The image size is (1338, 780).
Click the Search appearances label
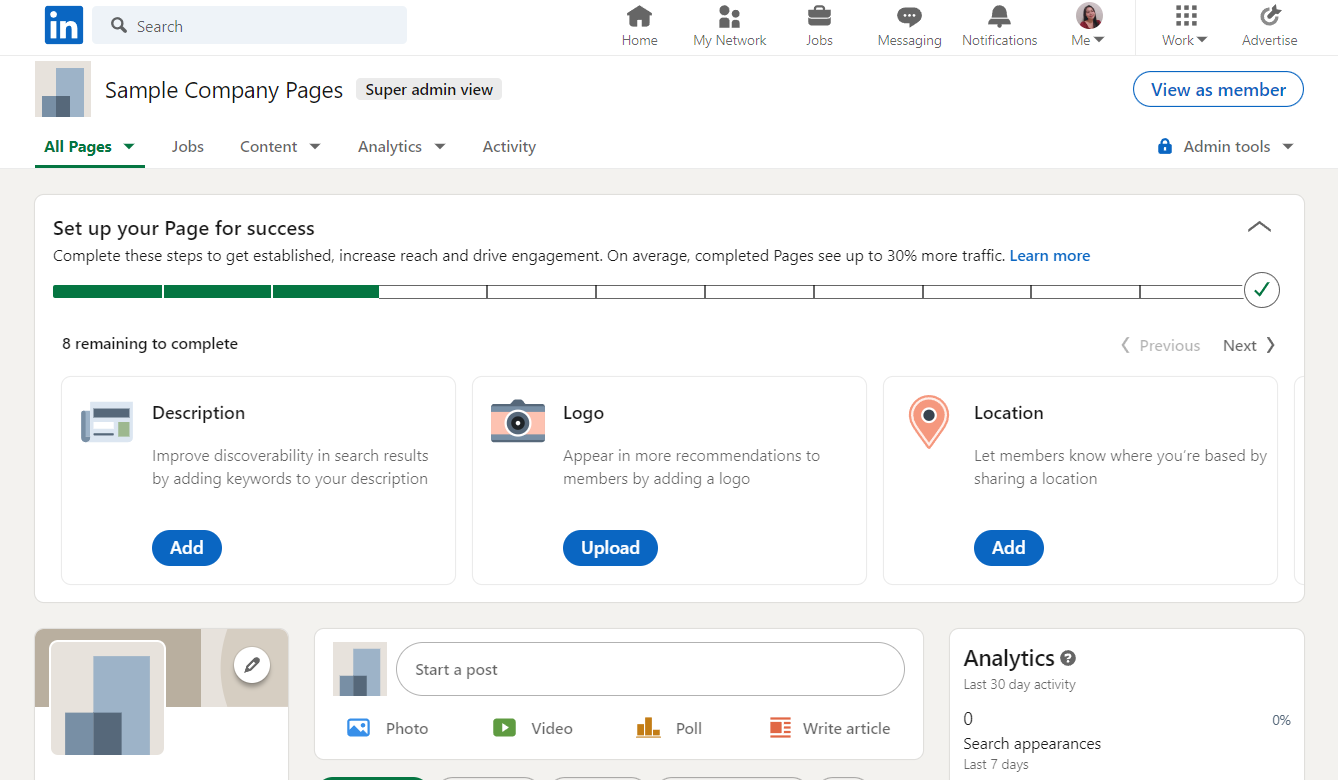(1032, 744)
